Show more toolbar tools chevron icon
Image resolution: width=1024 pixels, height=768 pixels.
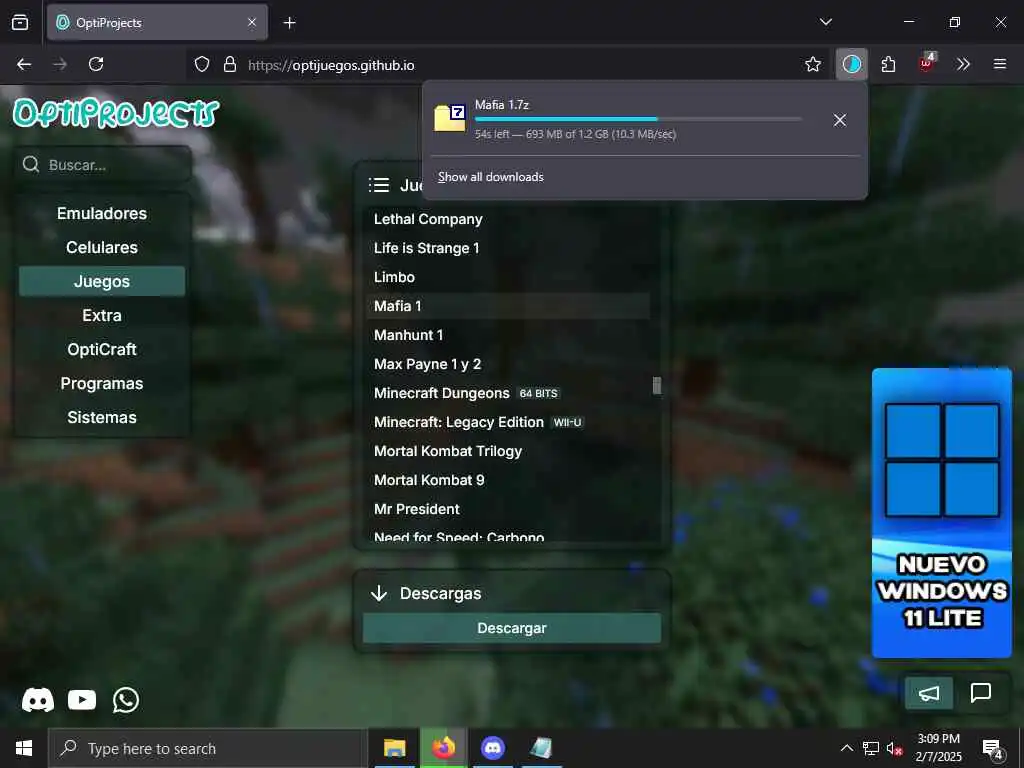963,64
